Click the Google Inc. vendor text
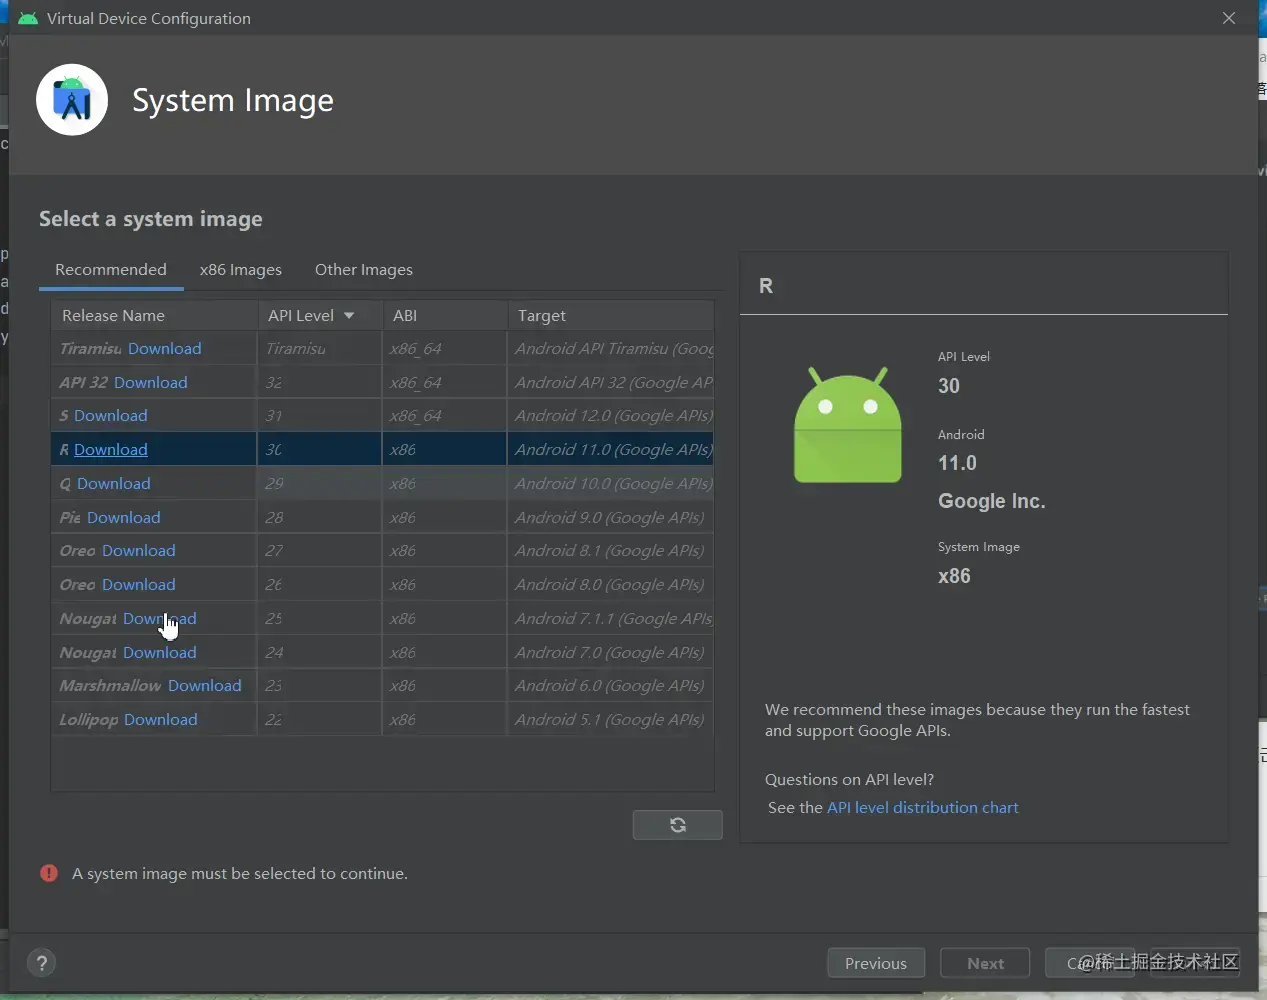The width and height of the screenshot is (1267, 1000). coord(991,501)
